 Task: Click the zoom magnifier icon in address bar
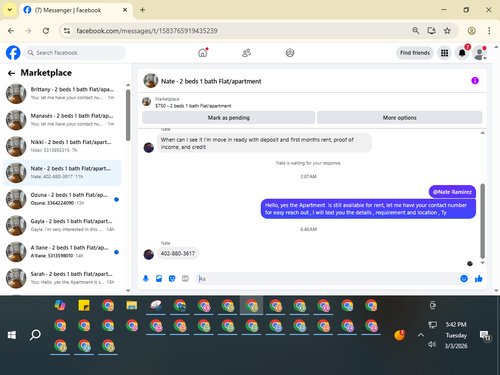(415, 31)
